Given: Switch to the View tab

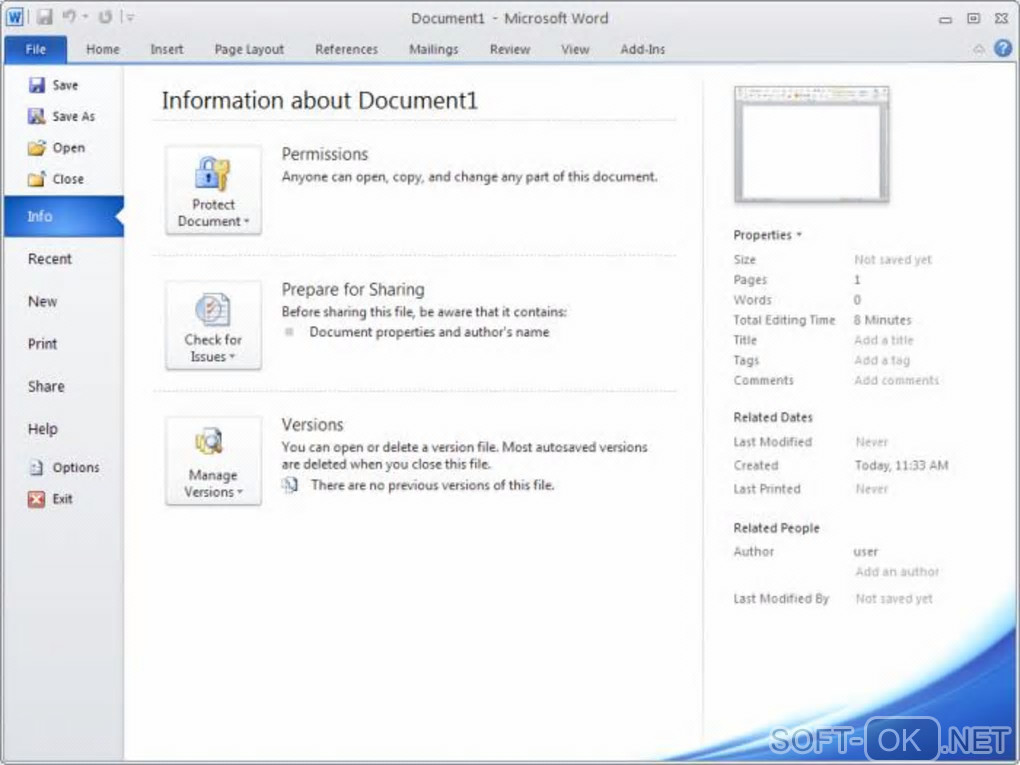Looking at the screenshot, I should (575, 49).
